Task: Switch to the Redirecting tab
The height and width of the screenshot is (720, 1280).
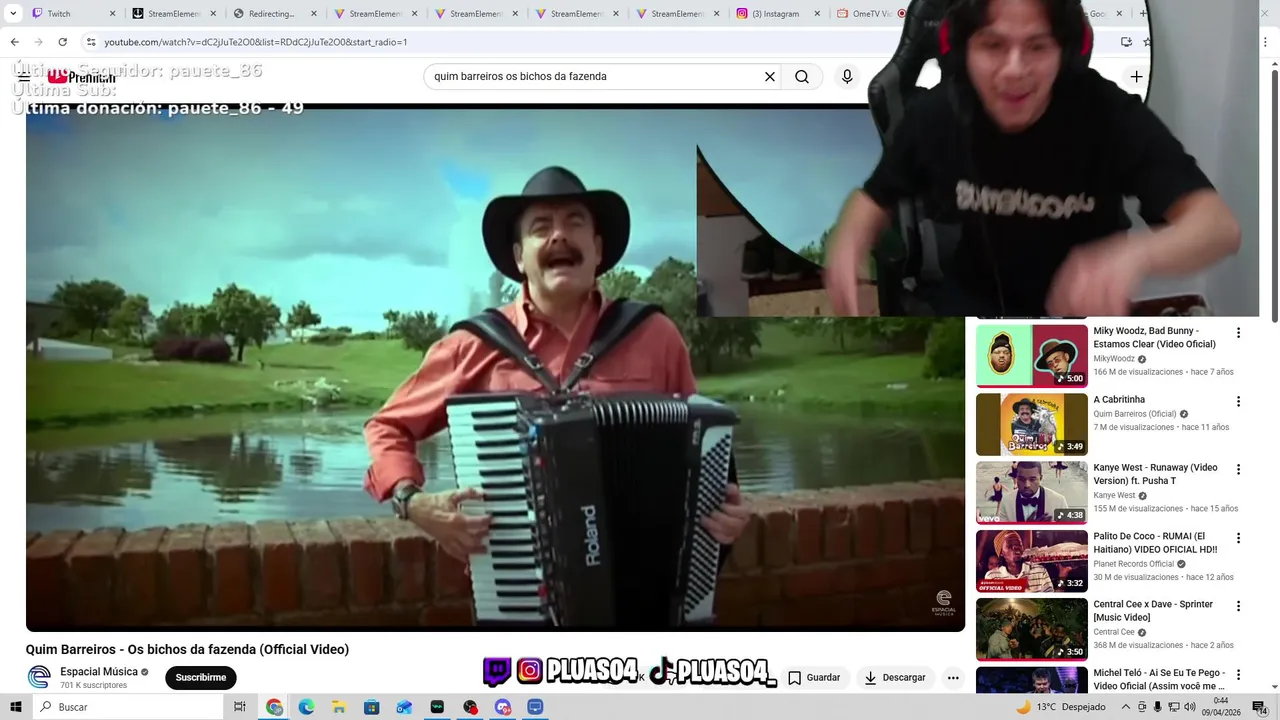Action: click(273, 14)
